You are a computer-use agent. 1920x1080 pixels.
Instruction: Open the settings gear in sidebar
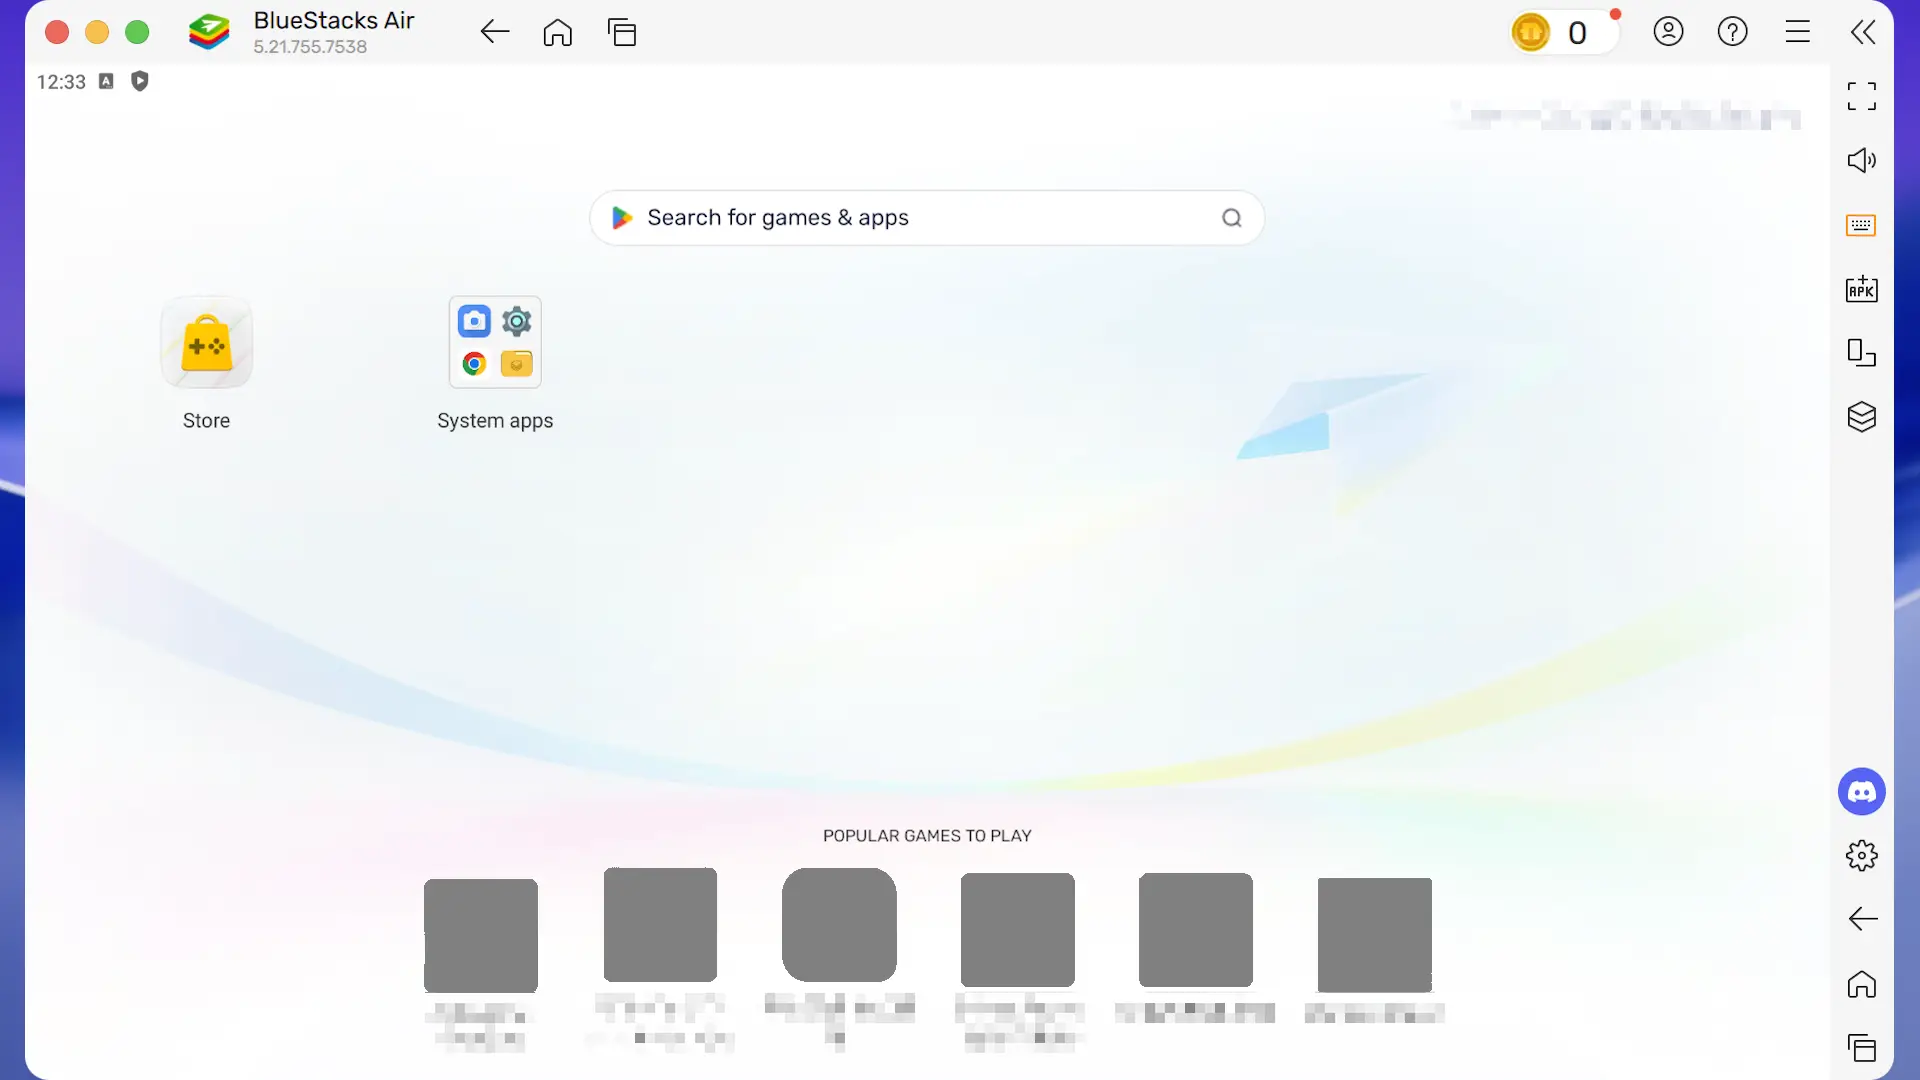pos(1861,856)
